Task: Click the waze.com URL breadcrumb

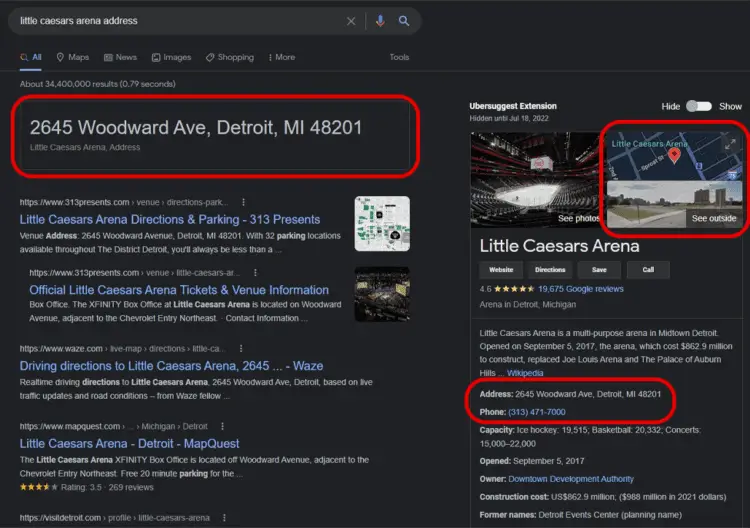Action: (122, 349)
